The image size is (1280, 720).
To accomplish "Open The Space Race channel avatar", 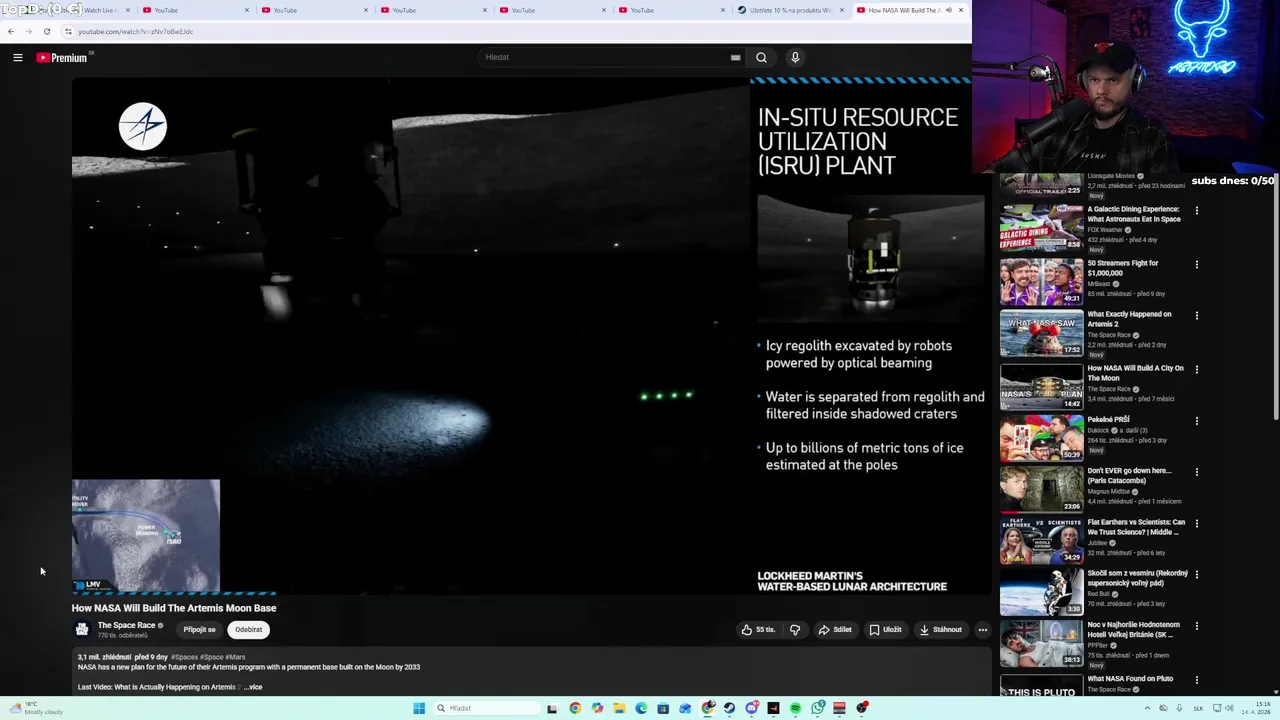I will [82, 629].
